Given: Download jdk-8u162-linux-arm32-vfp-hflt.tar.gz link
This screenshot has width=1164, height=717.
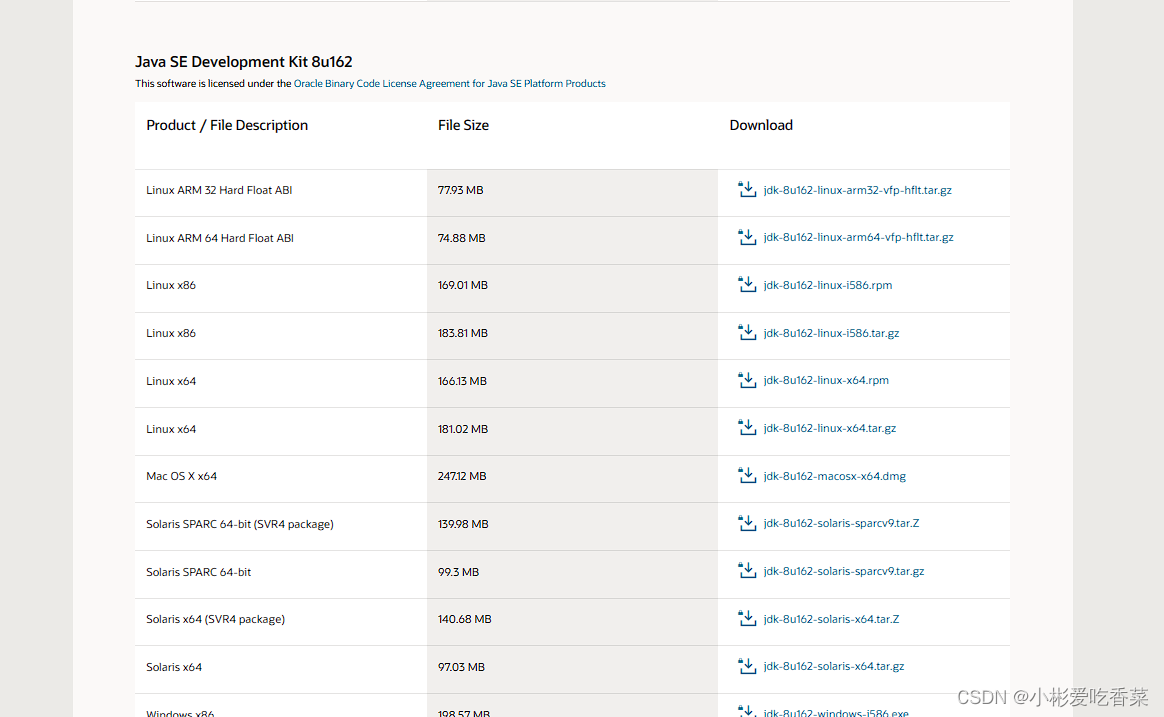Looking at the screenshot, I should pos(857,190).
